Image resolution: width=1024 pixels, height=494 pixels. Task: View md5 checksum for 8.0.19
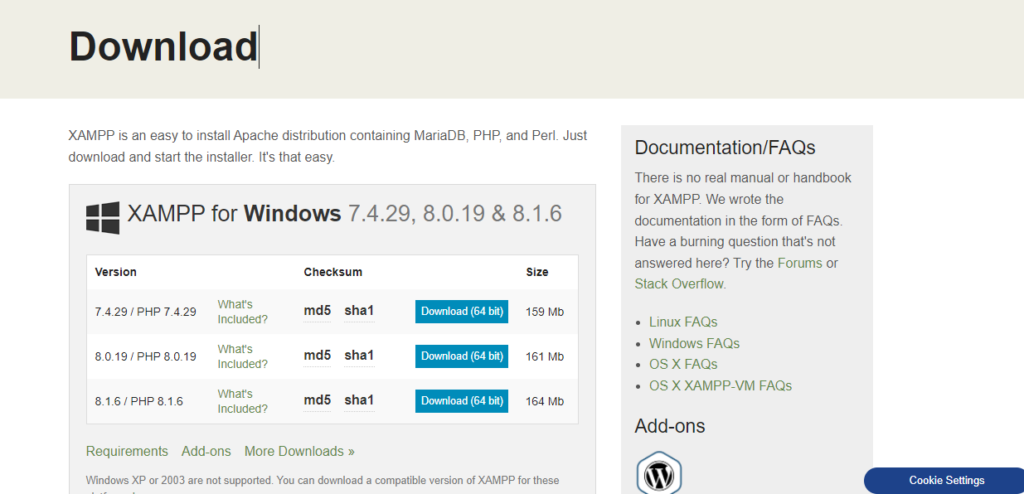(317, 355)
